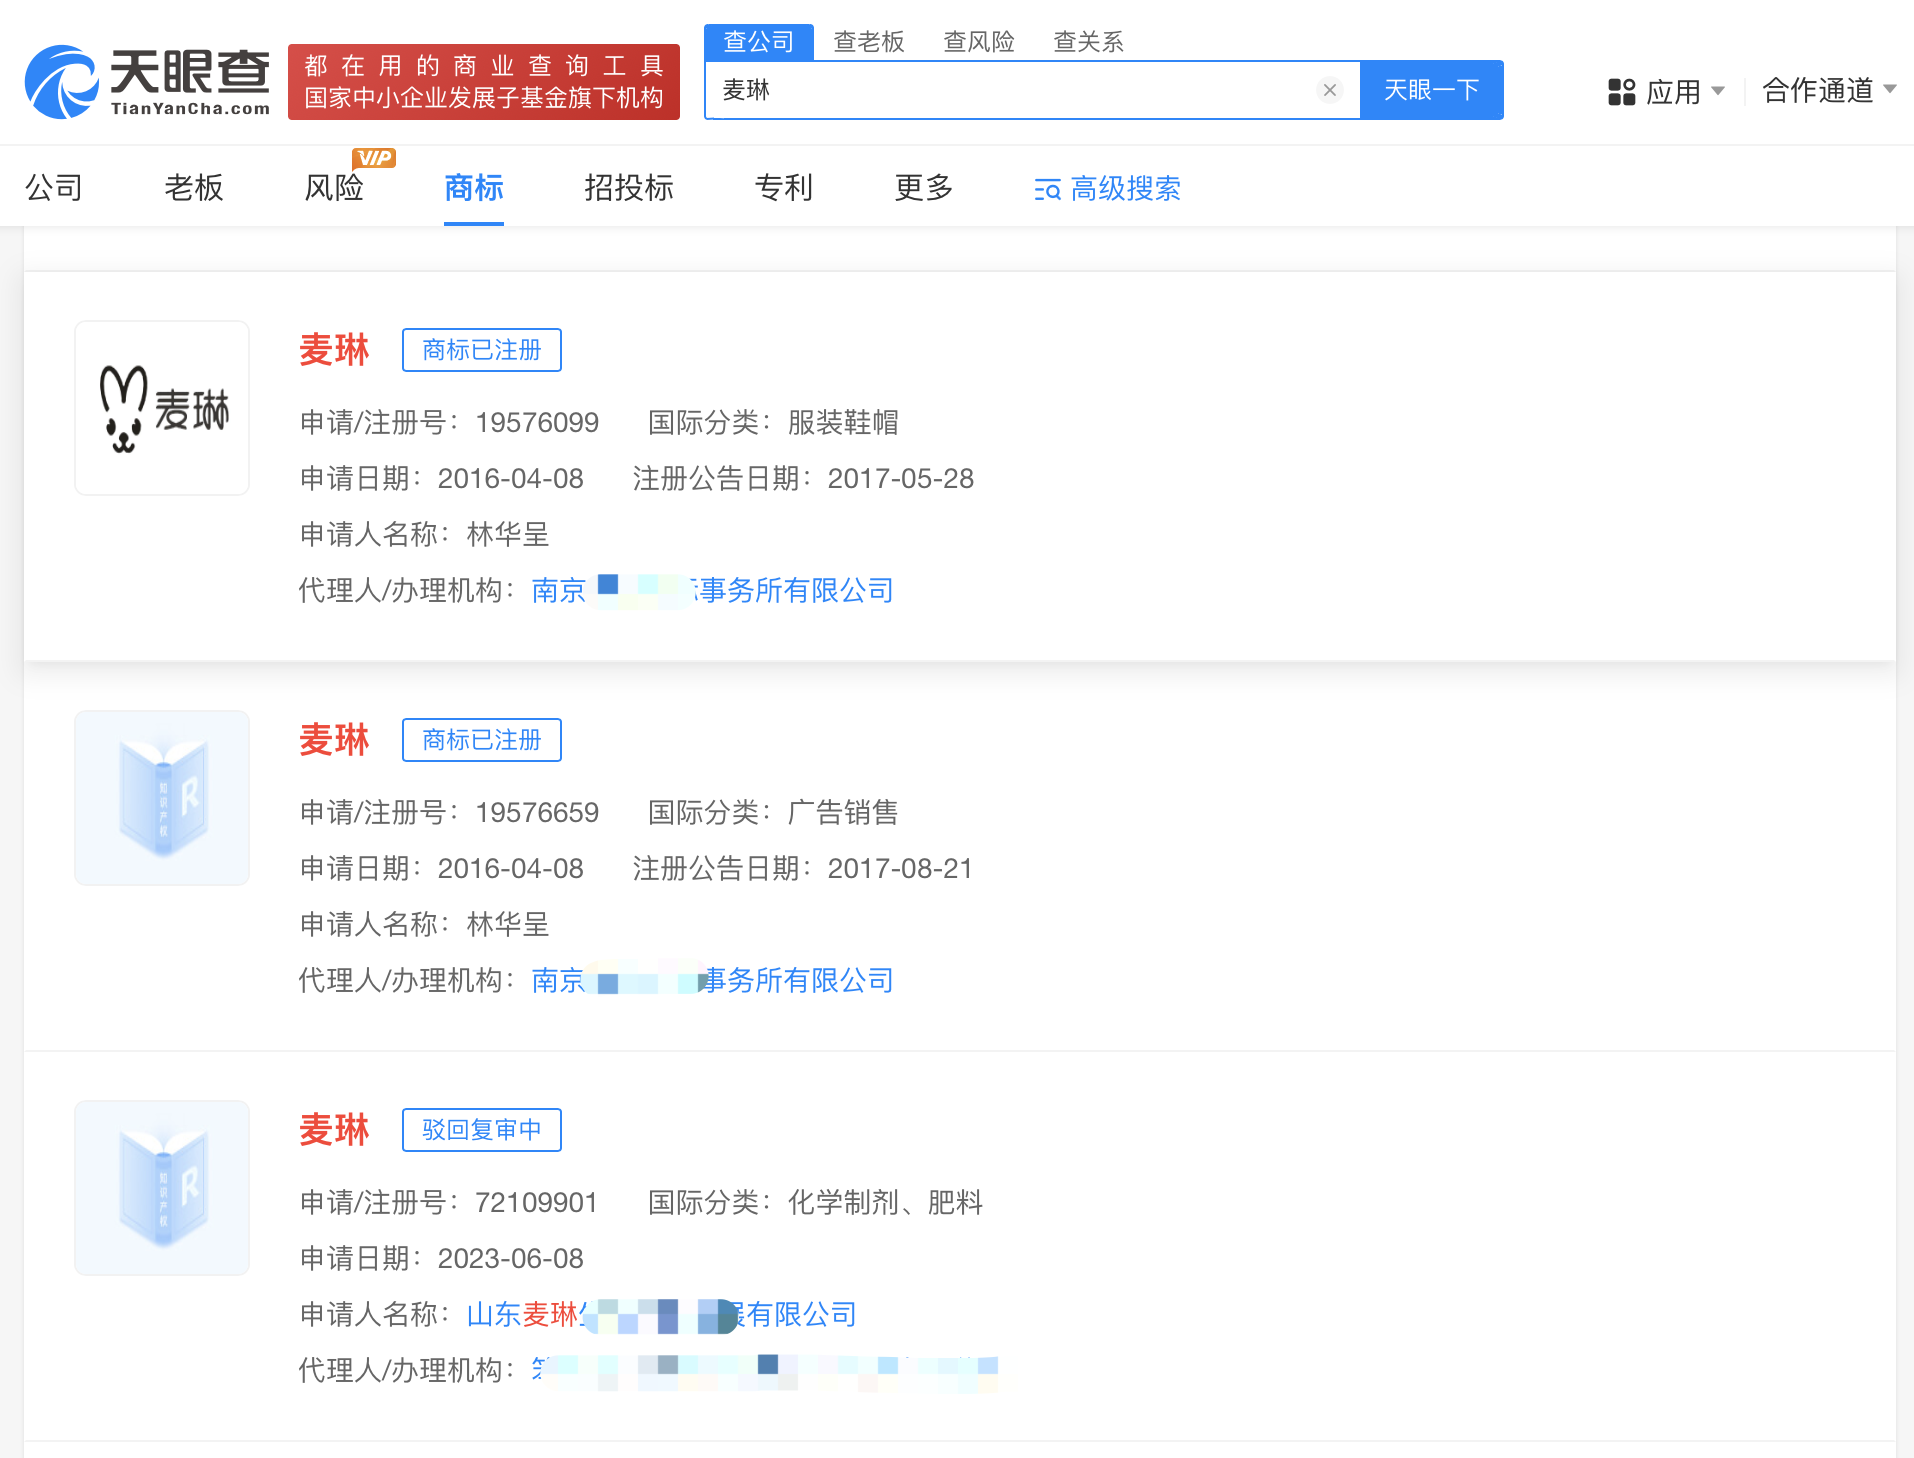
Task: Switch to the 风险 category tab
Action: click(x=334, y=187)
